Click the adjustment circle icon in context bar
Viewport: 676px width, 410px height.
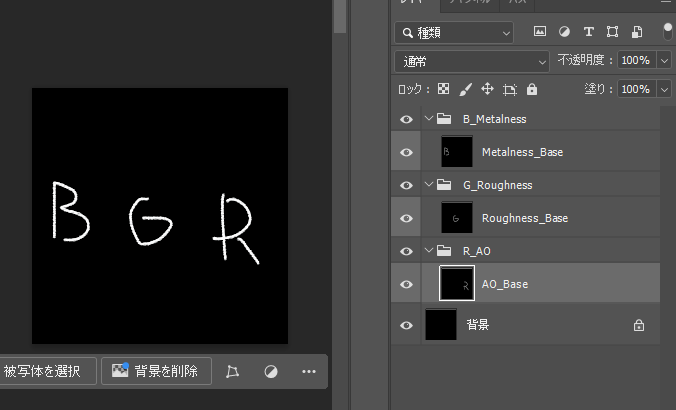click(271, 371)
